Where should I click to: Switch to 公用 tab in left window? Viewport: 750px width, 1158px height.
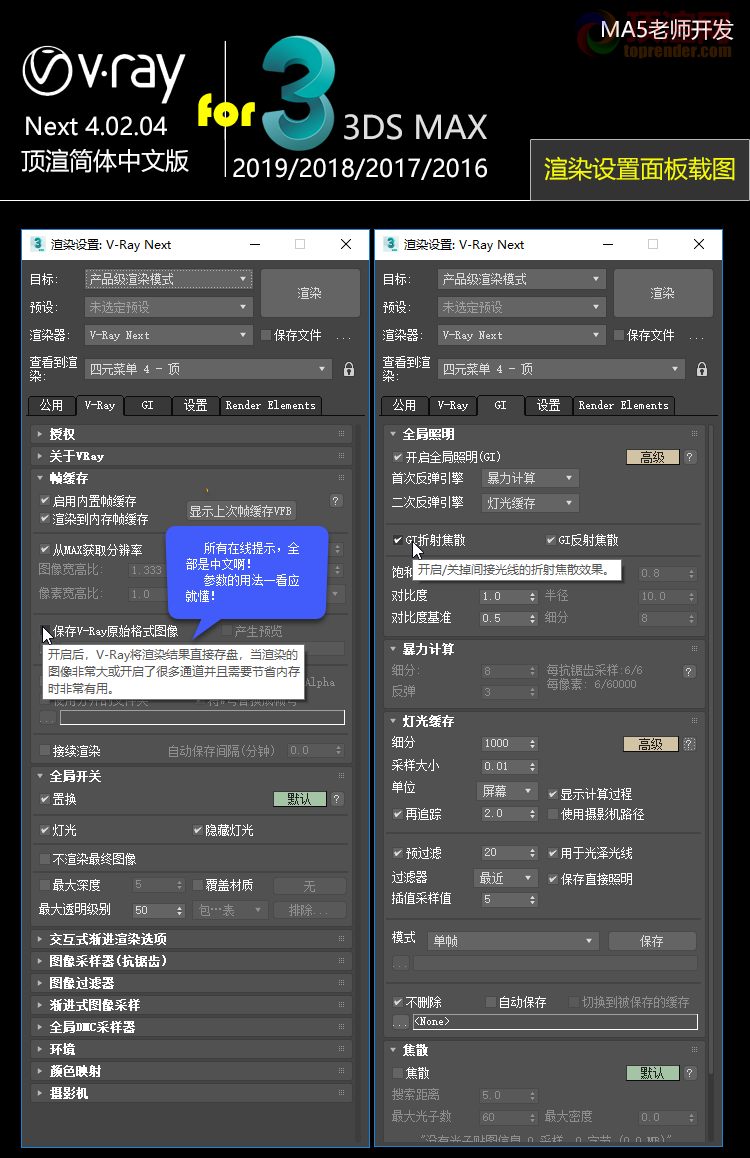(x=51, y=405)
